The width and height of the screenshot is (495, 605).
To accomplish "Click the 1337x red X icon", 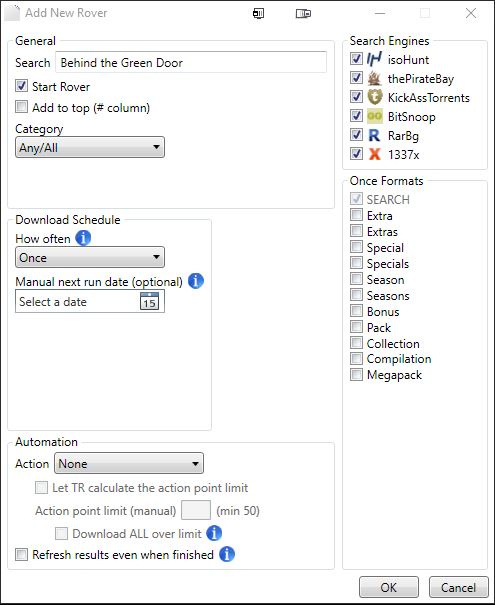I will (374, 154).
